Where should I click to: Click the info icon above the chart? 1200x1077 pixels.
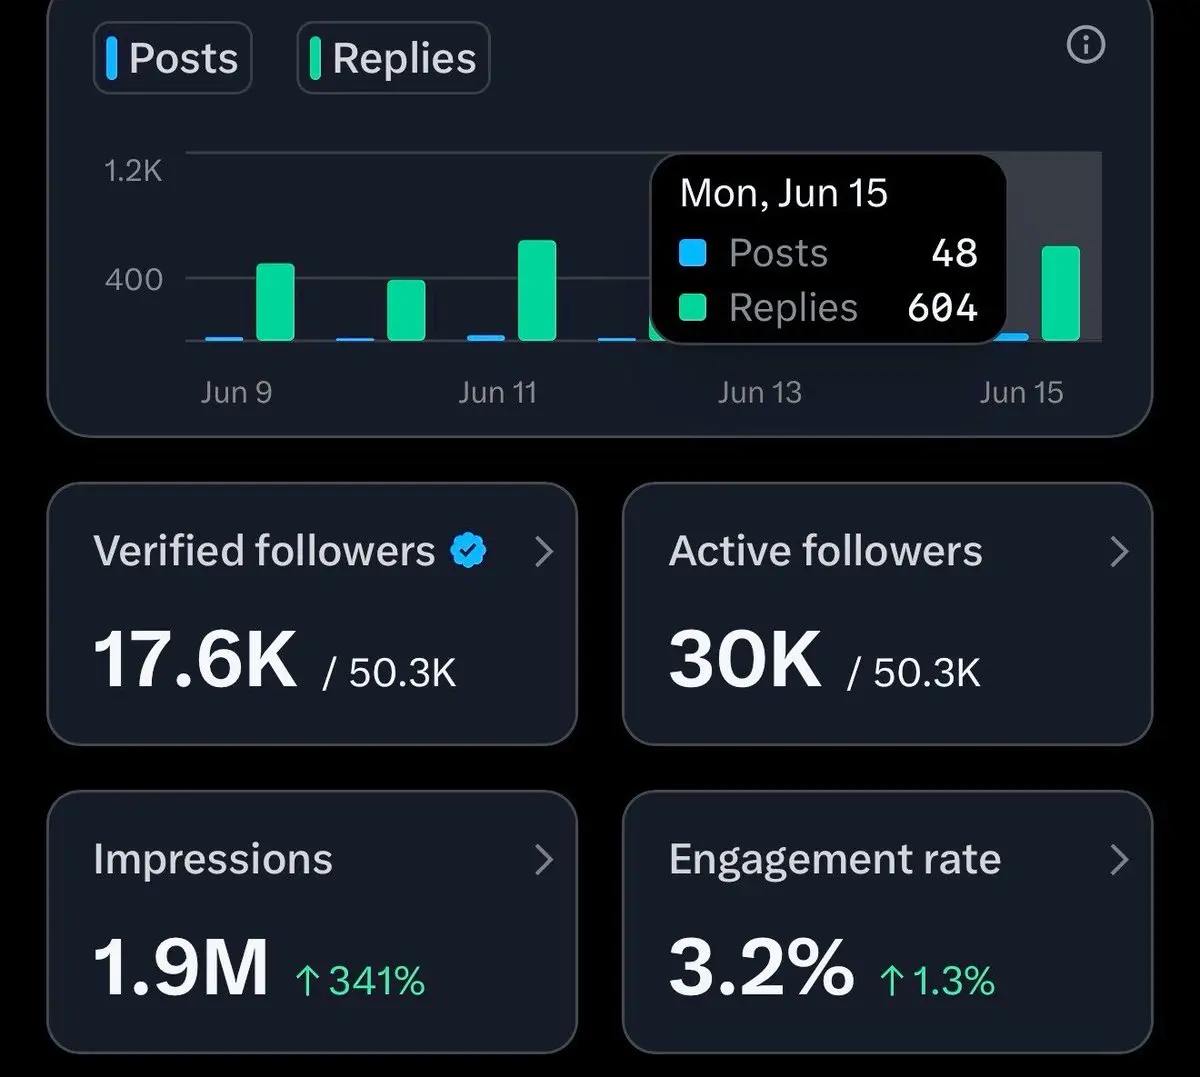1086,45
